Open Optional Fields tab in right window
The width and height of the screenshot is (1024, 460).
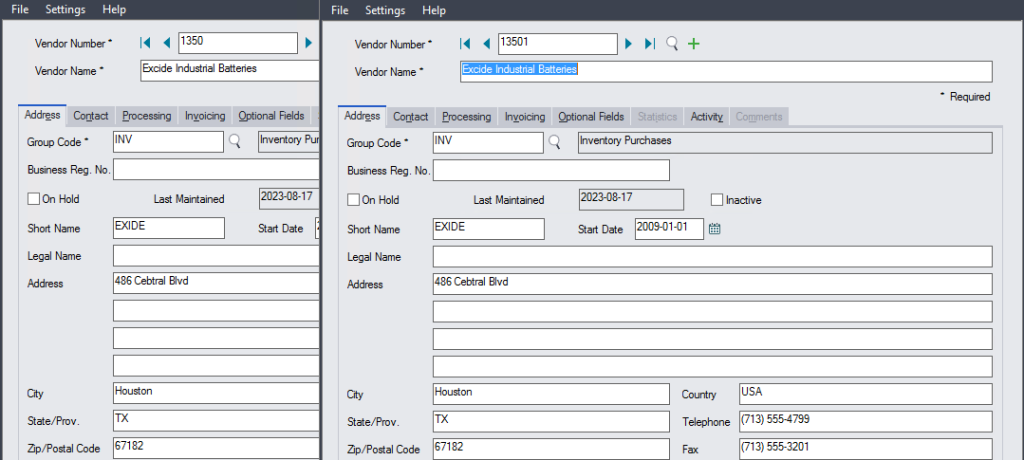pyautogui.click(x=592, y=116)
